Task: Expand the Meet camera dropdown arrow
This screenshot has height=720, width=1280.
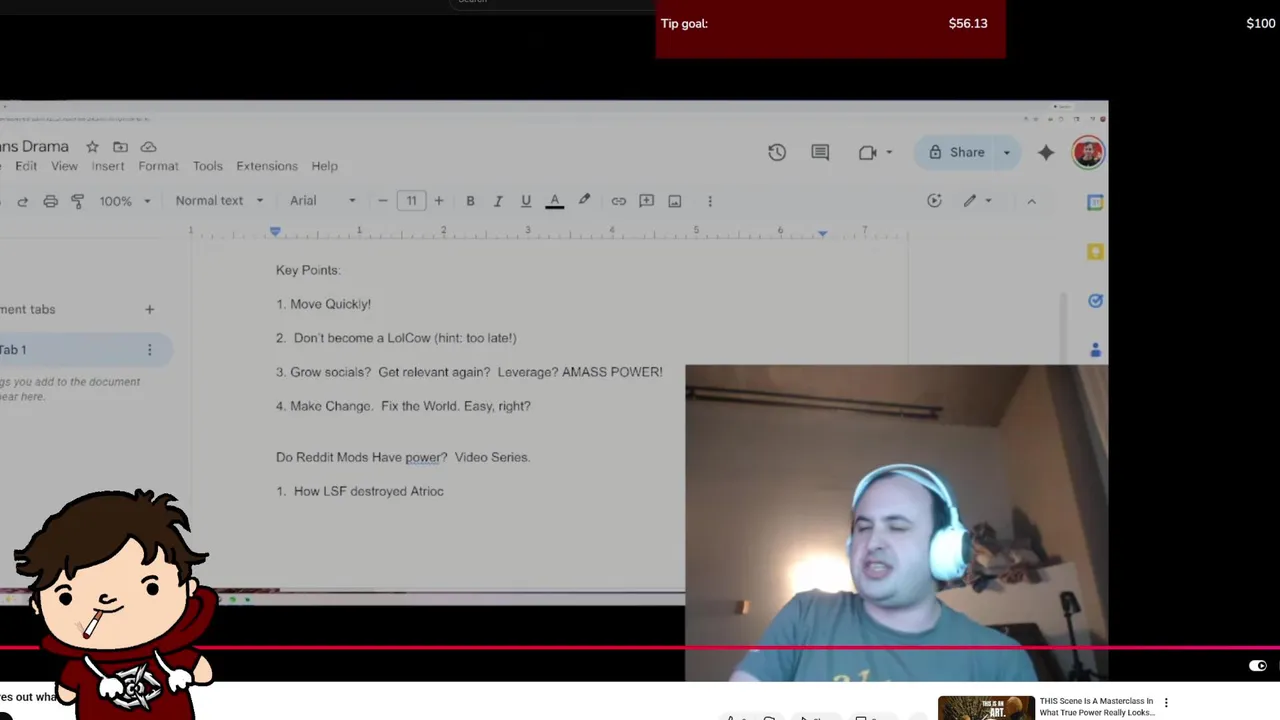Action: (x=889, y=153)
